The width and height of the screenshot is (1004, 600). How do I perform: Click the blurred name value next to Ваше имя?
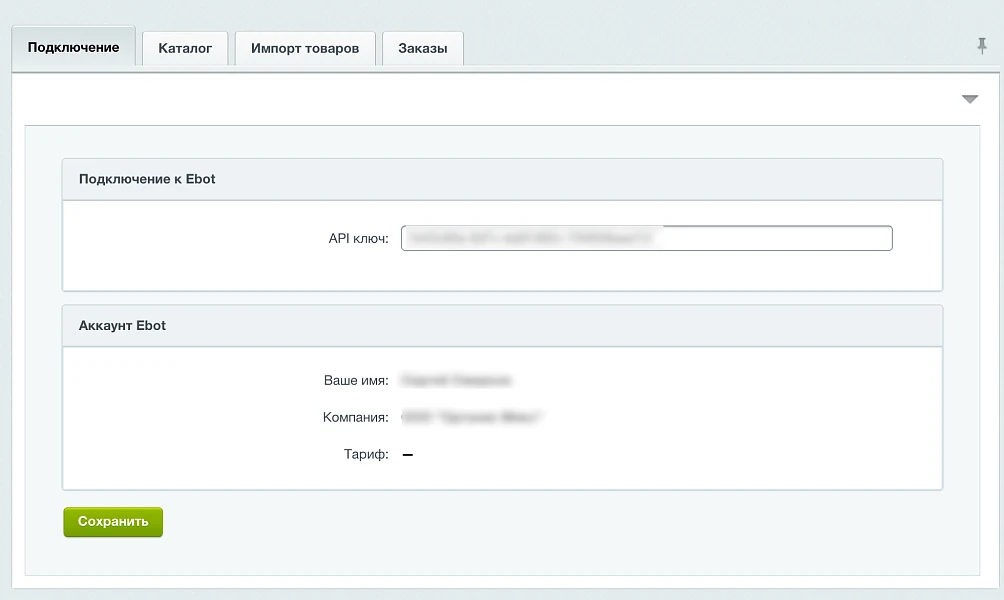click(456, 380)
